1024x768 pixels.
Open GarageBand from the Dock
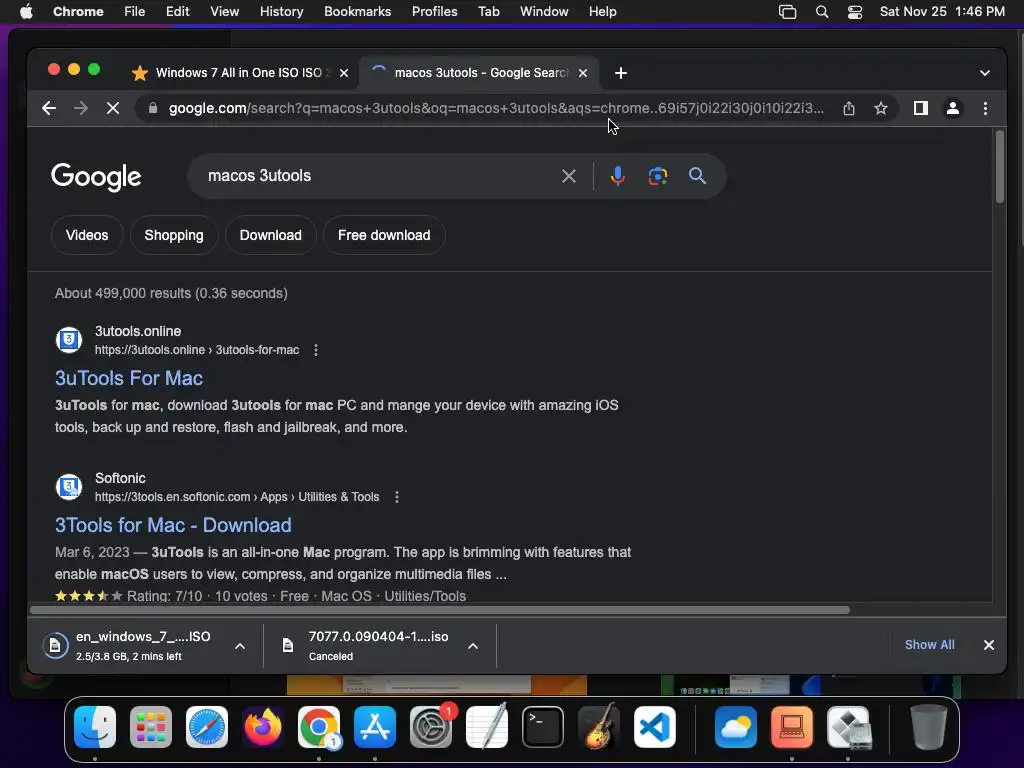599,727
